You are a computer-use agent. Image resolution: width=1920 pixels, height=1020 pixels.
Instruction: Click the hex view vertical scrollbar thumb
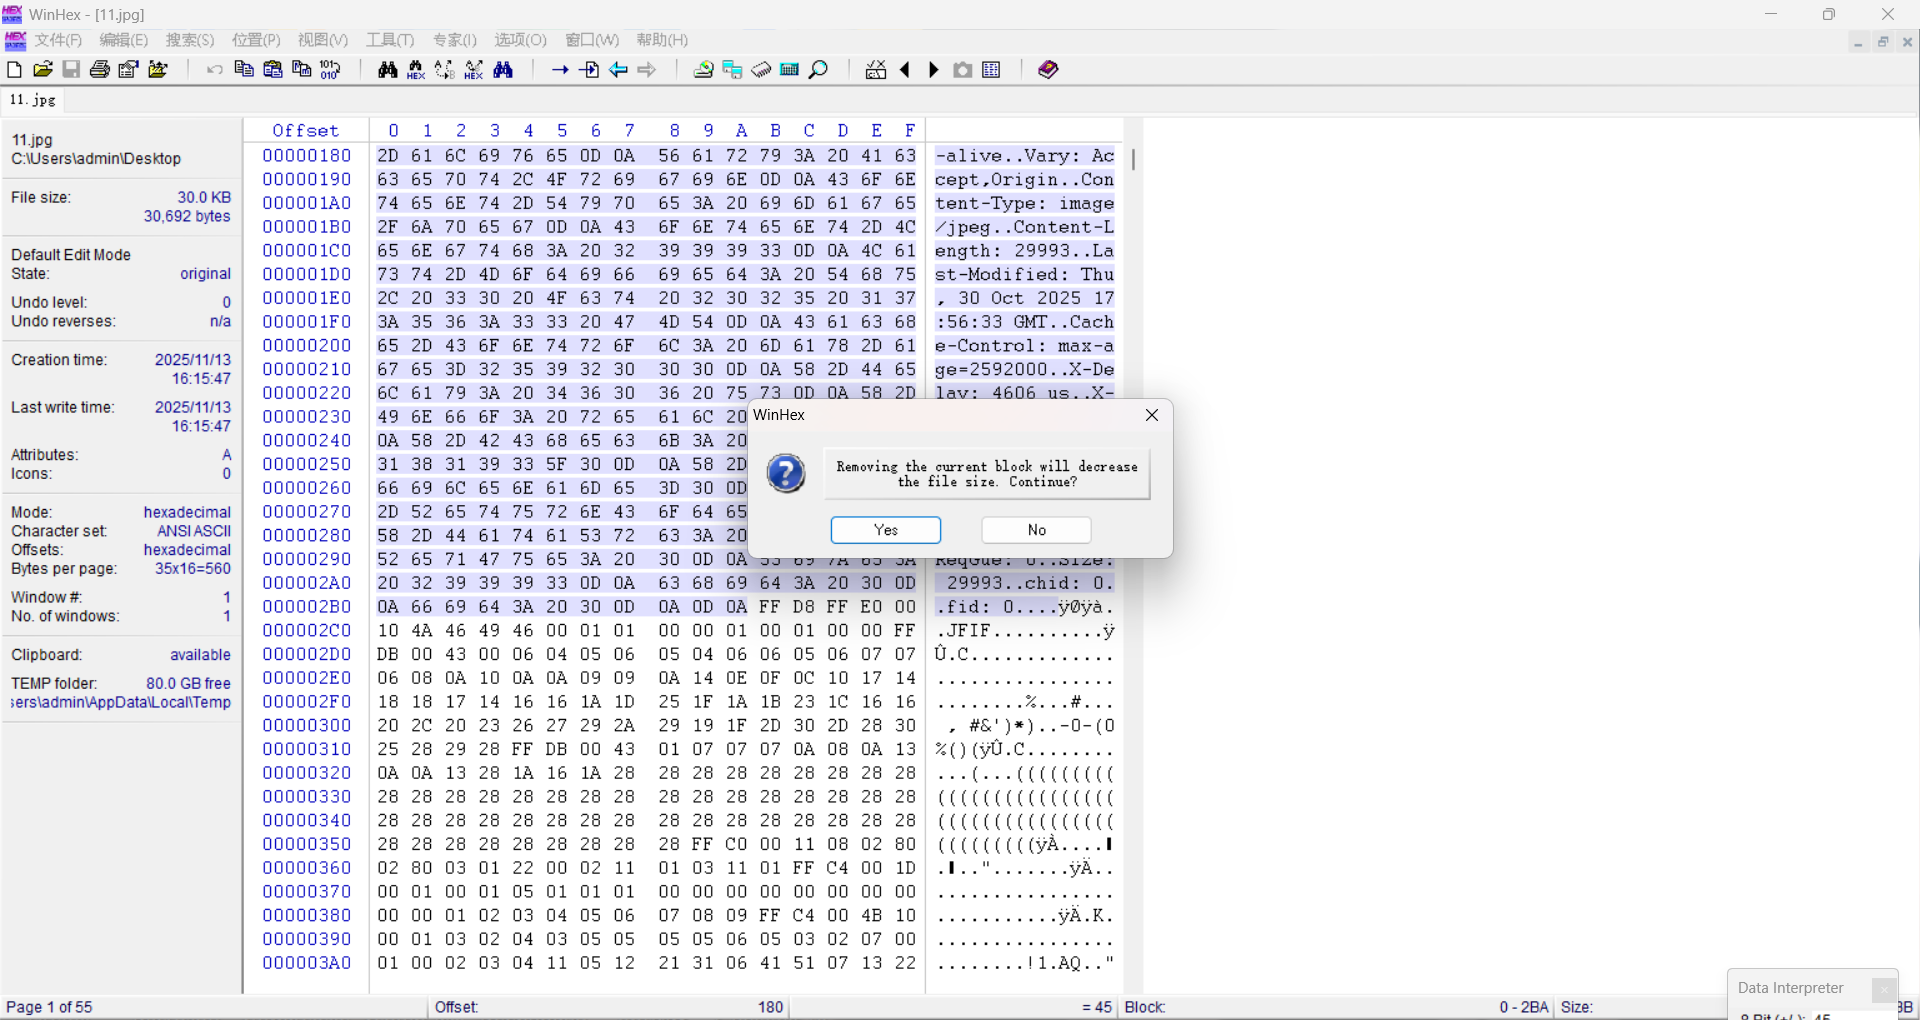click(x=1133, y=159)
